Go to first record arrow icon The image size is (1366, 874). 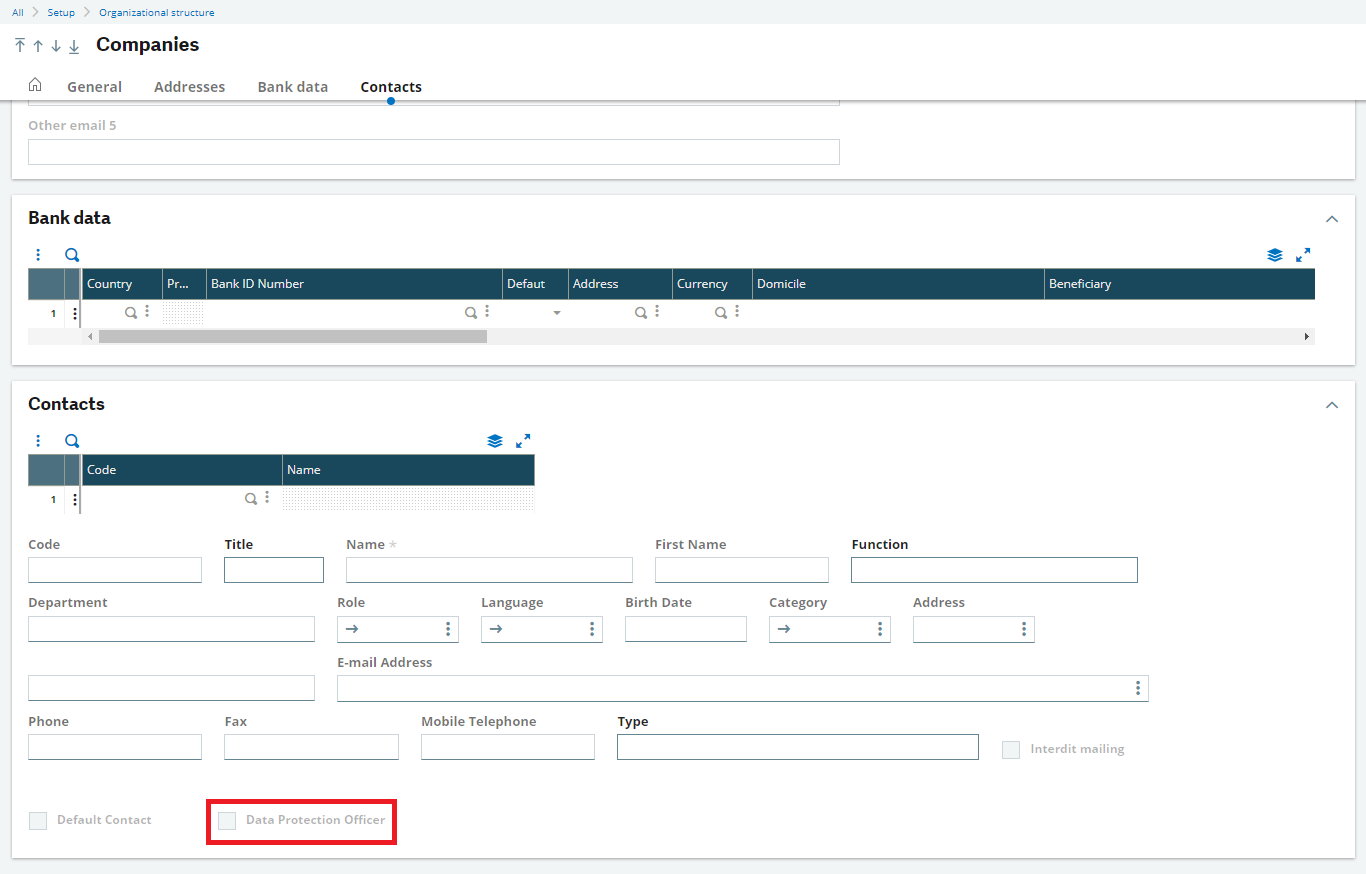20,46
